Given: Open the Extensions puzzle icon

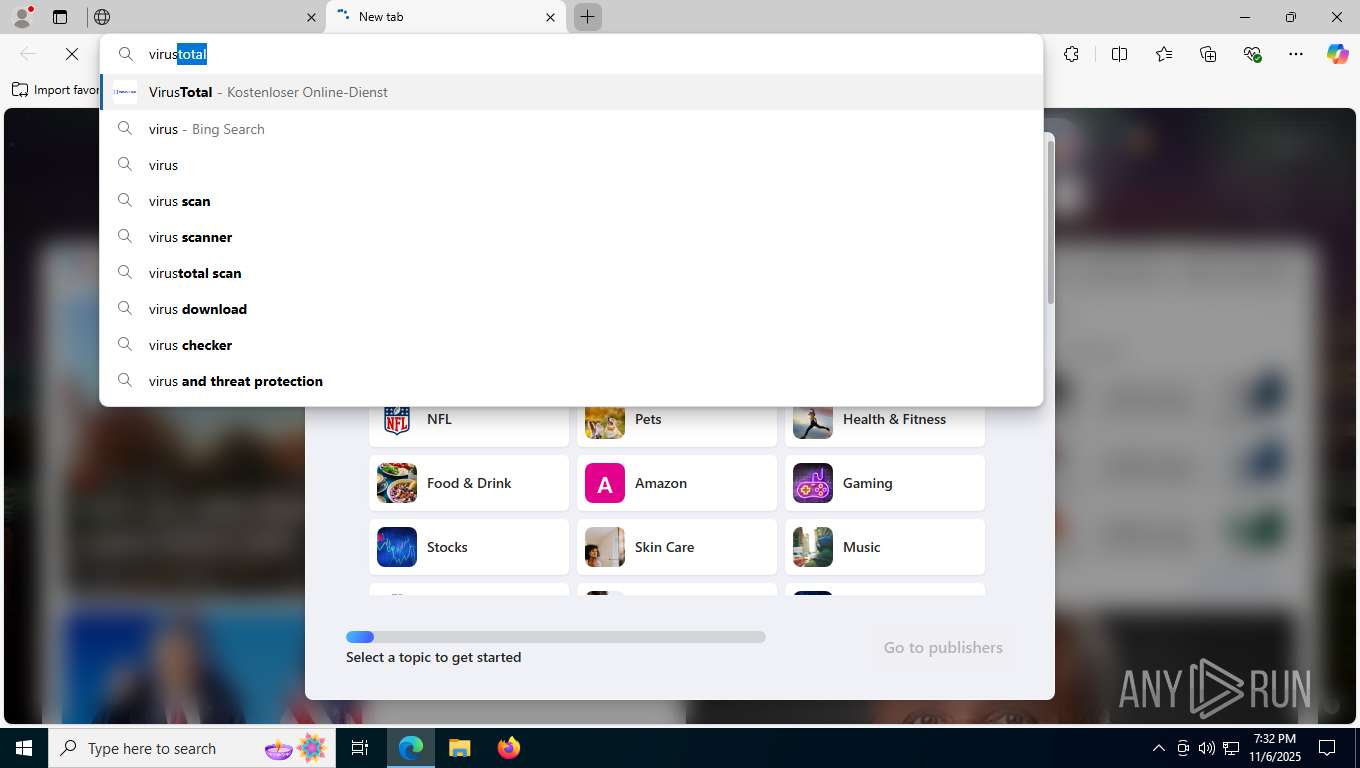Looking at the screenshot, I should pos(1071,54).
